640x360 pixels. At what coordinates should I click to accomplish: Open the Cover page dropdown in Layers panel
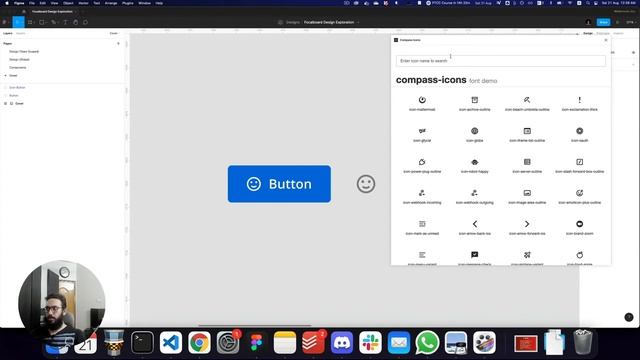tap(114, 33)
